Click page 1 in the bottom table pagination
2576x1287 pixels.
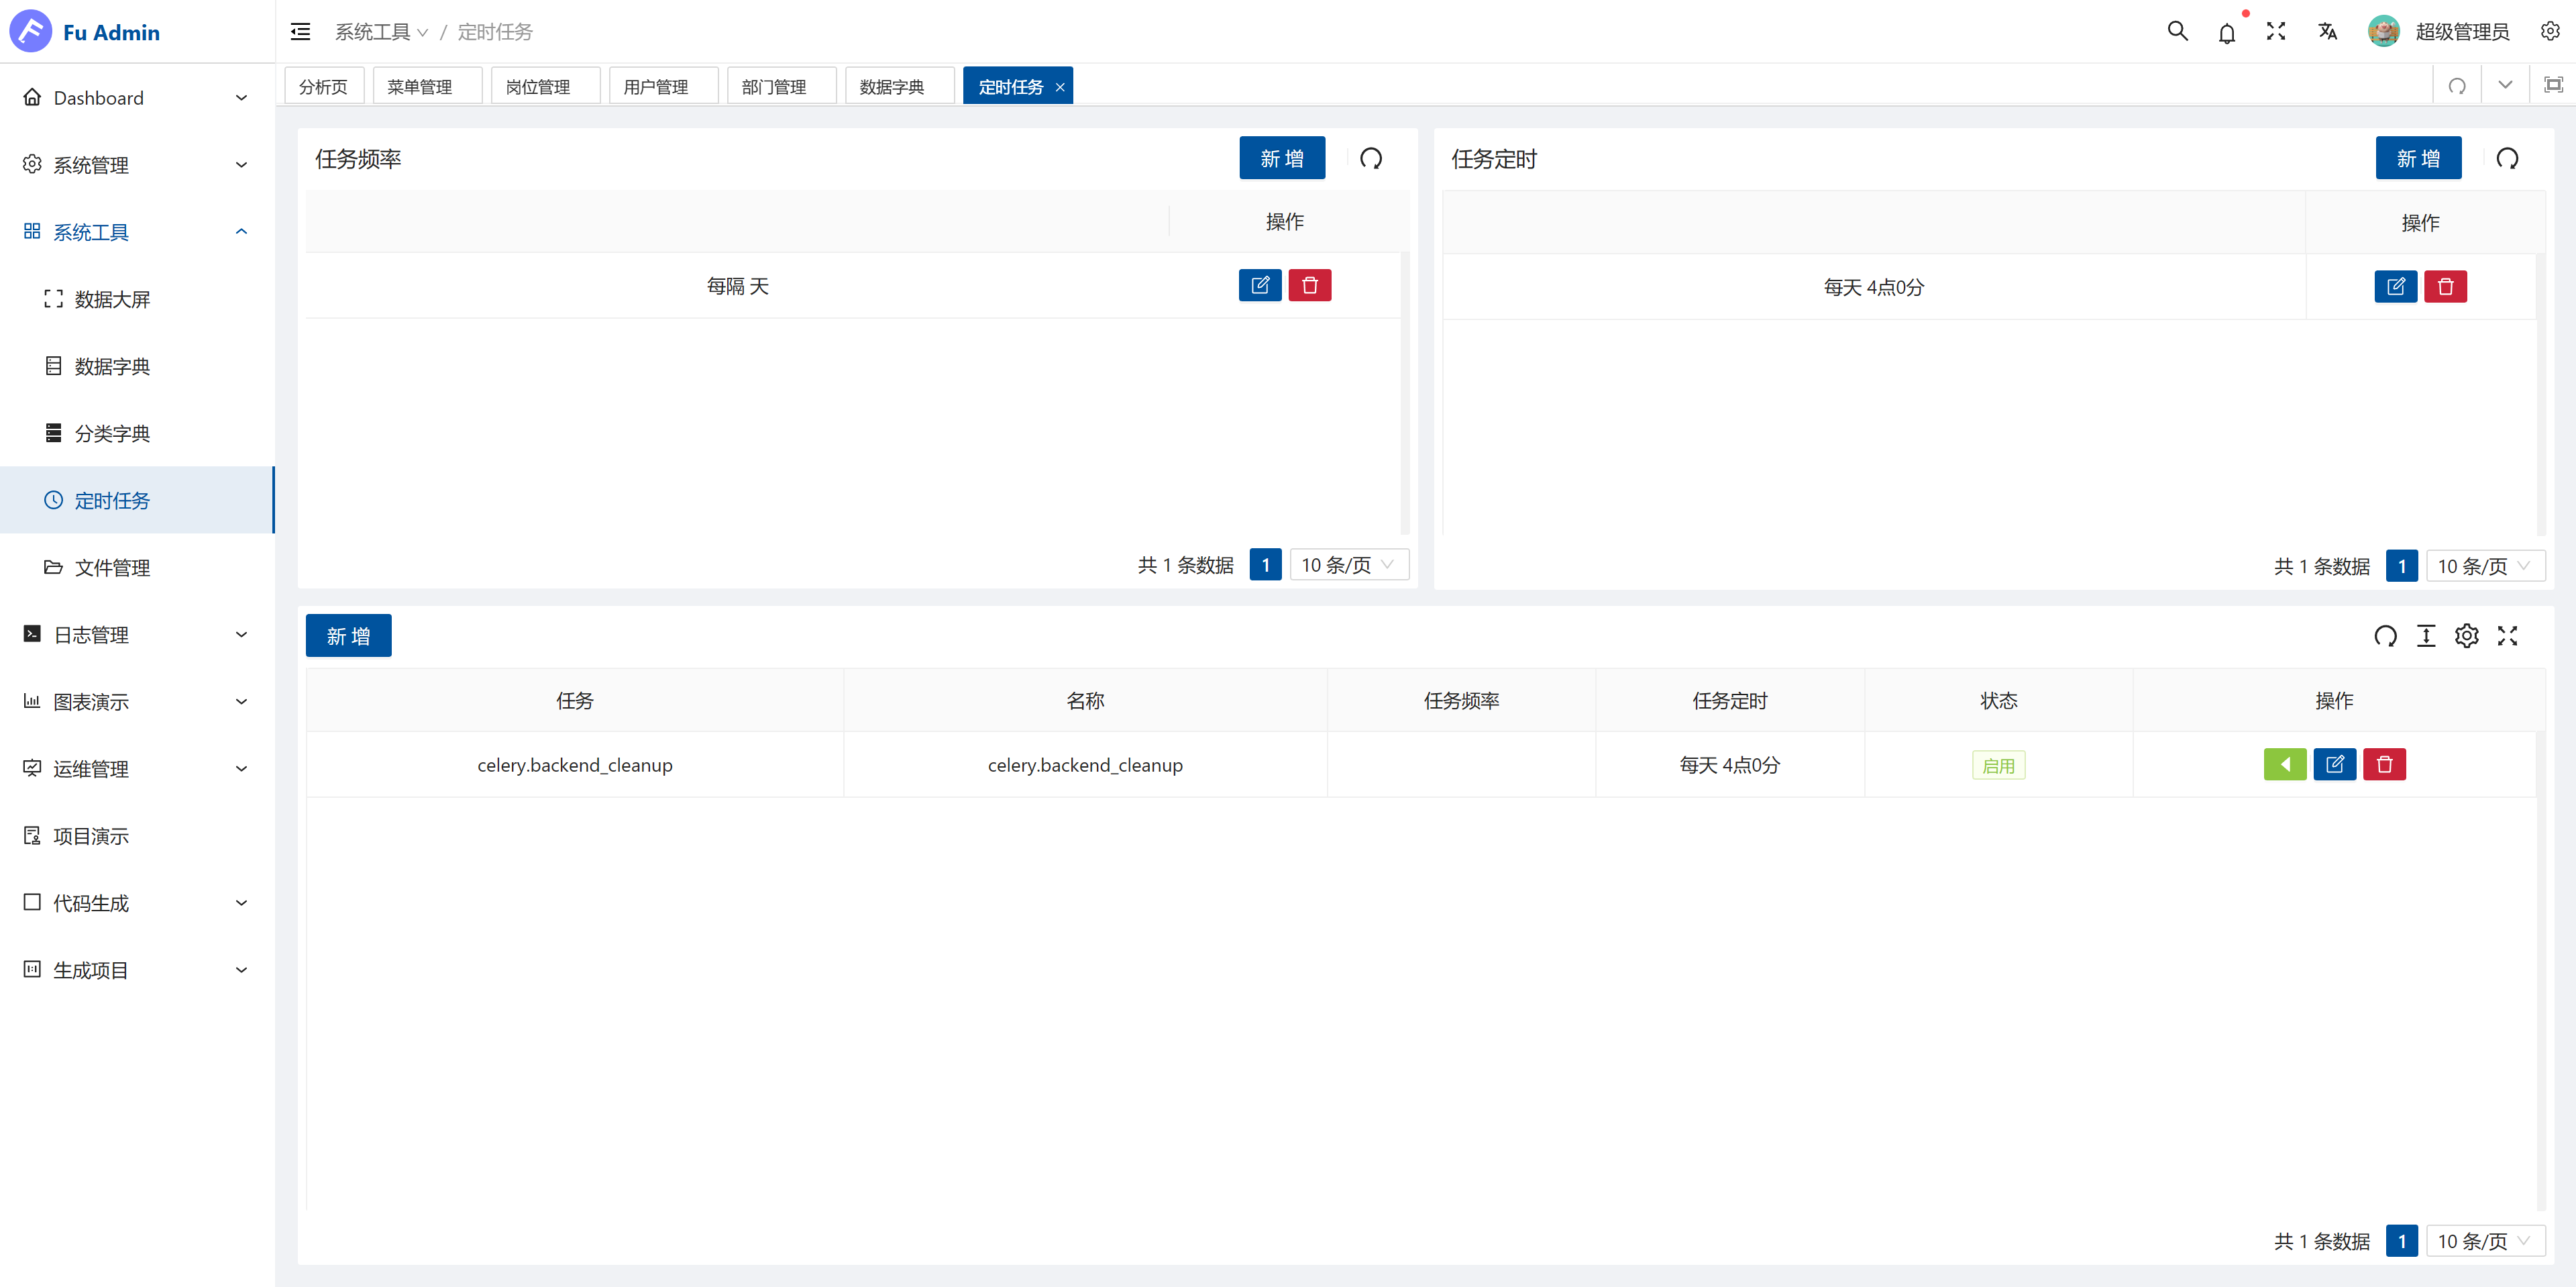tap(2401, 1241)
